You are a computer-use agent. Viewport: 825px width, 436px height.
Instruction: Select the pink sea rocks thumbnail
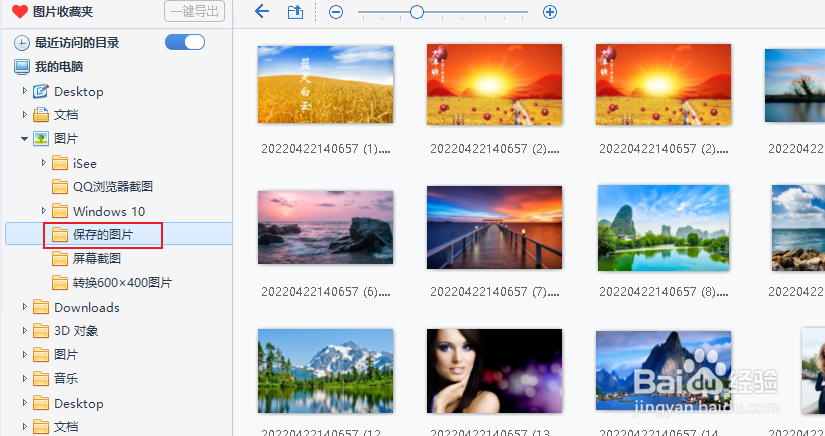tap(325, 227)
